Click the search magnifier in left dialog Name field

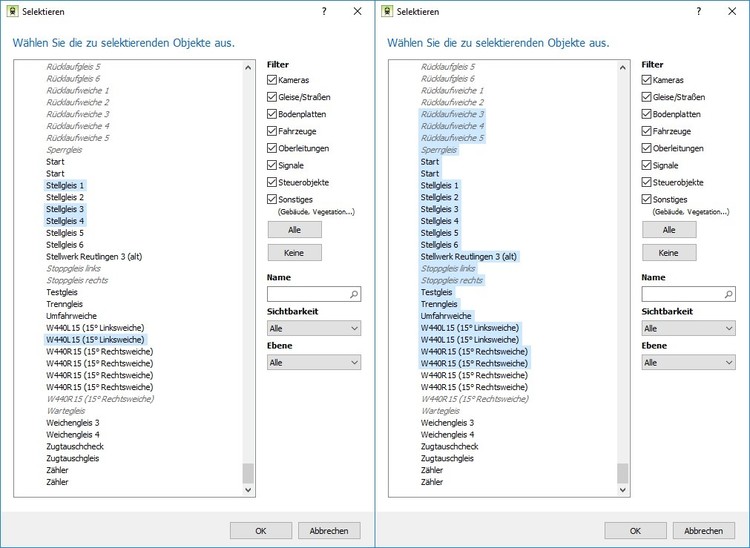(x=354, y=294)
